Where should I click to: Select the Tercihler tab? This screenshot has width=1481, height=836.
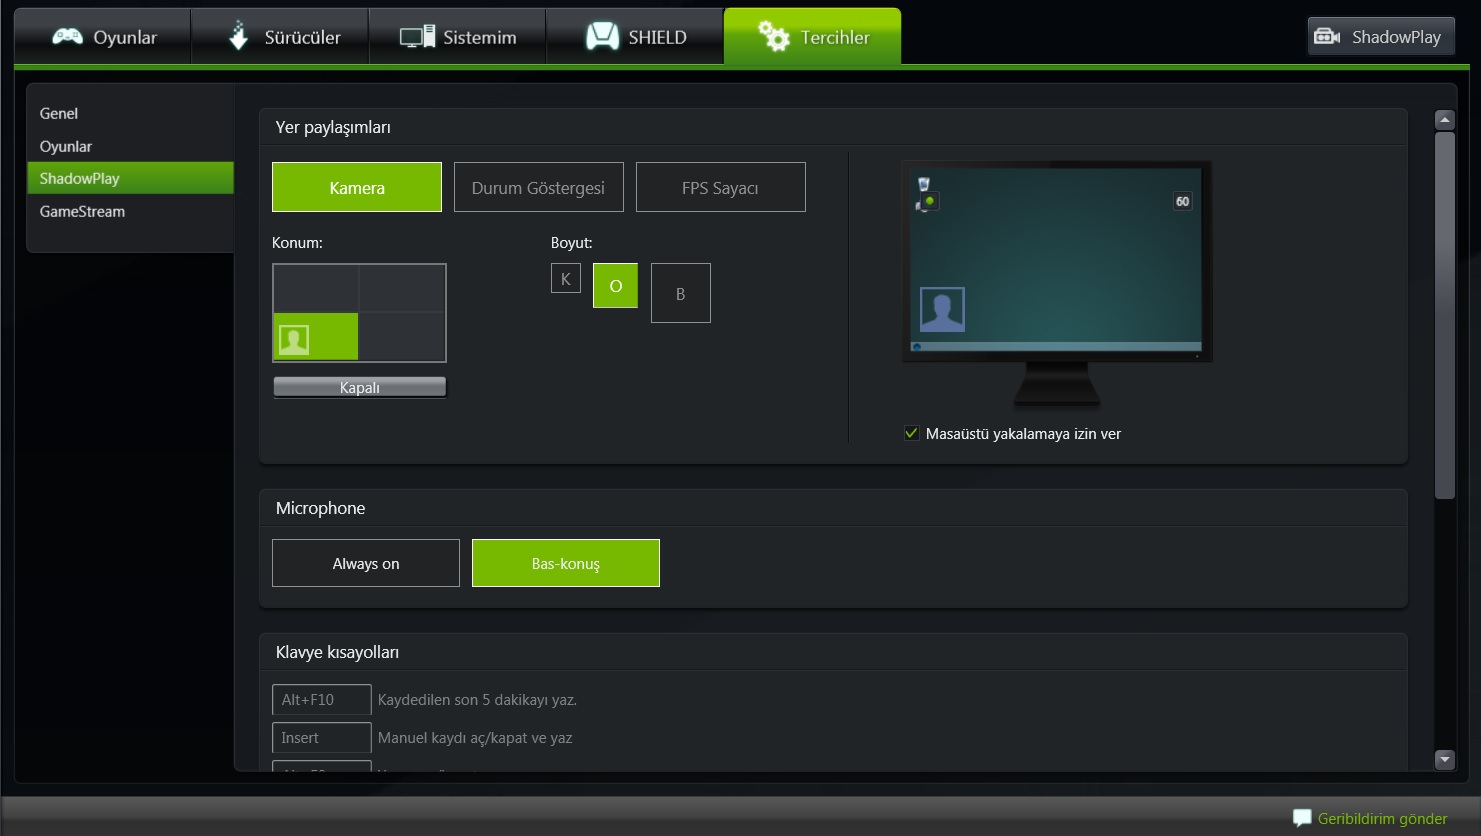point(812,37)
